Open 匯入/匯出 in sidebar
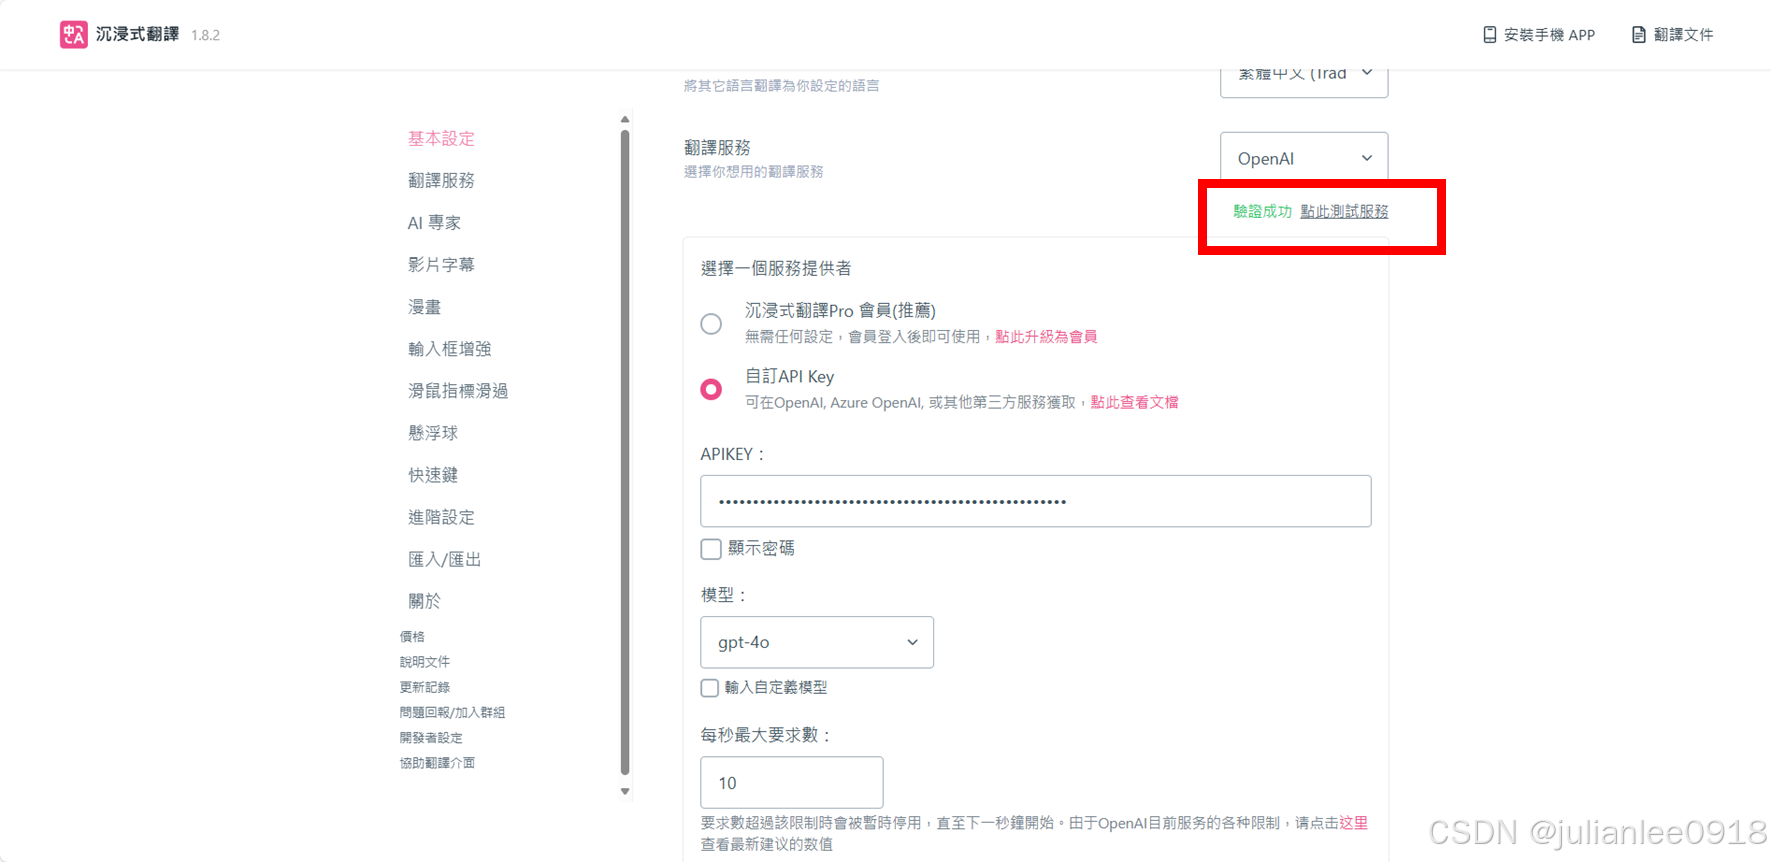Screen dimensions: 1771x862 [x=444, y=558]
